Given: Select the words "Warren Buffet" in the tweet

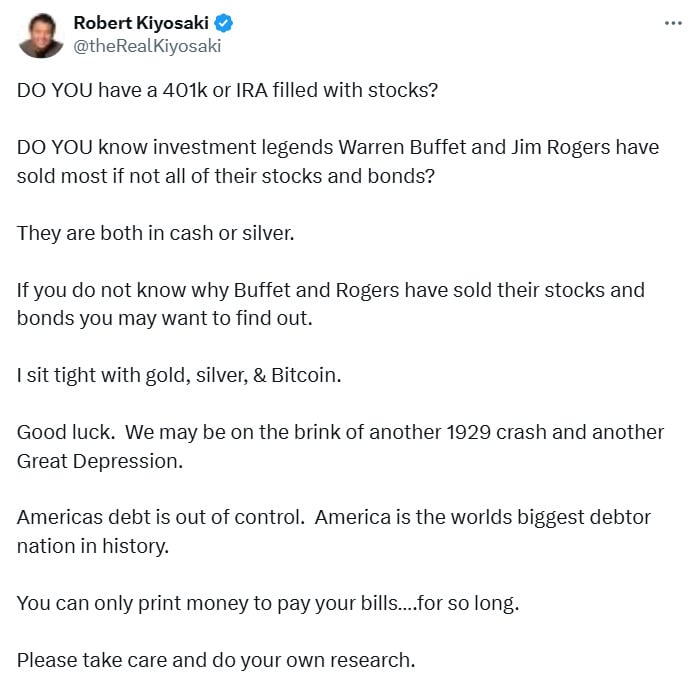Looking at the screenshot, I should coord(394,147).
